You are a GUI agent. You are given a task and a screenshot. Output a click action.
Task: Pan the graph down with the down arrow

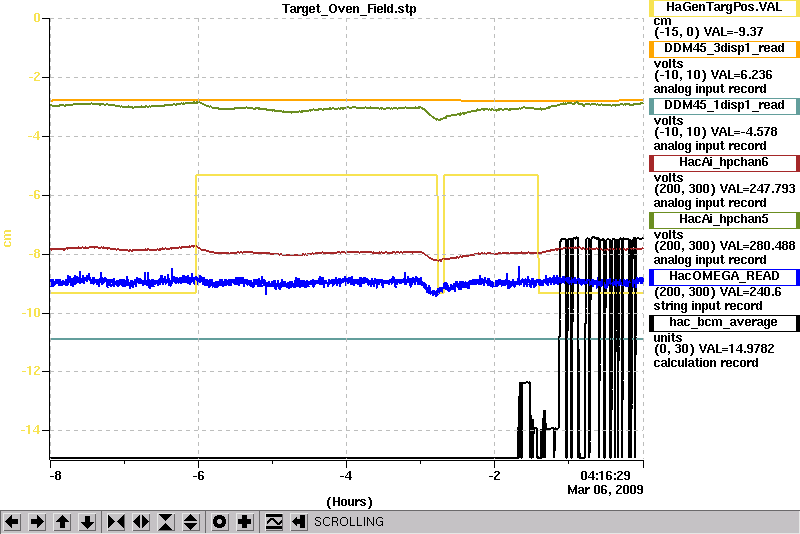click(87, 522)
